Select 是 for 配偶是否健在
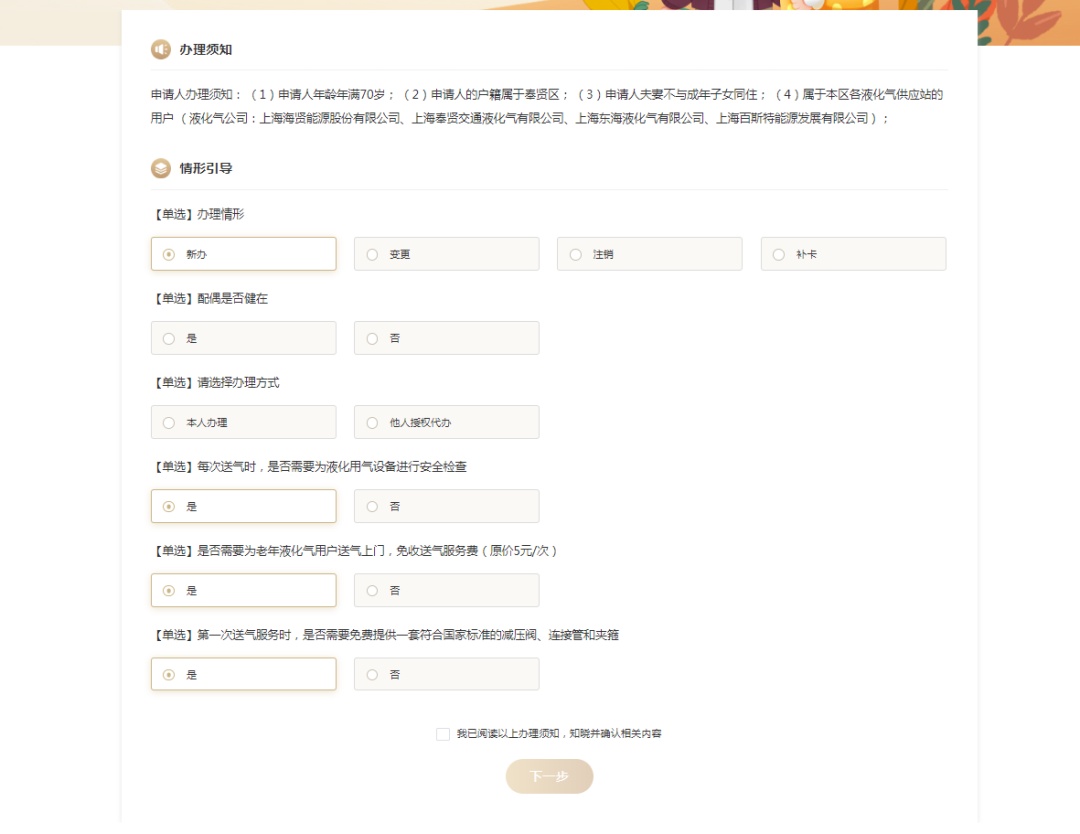Viewport: 1080px width, 834px height. pos(244,338)
